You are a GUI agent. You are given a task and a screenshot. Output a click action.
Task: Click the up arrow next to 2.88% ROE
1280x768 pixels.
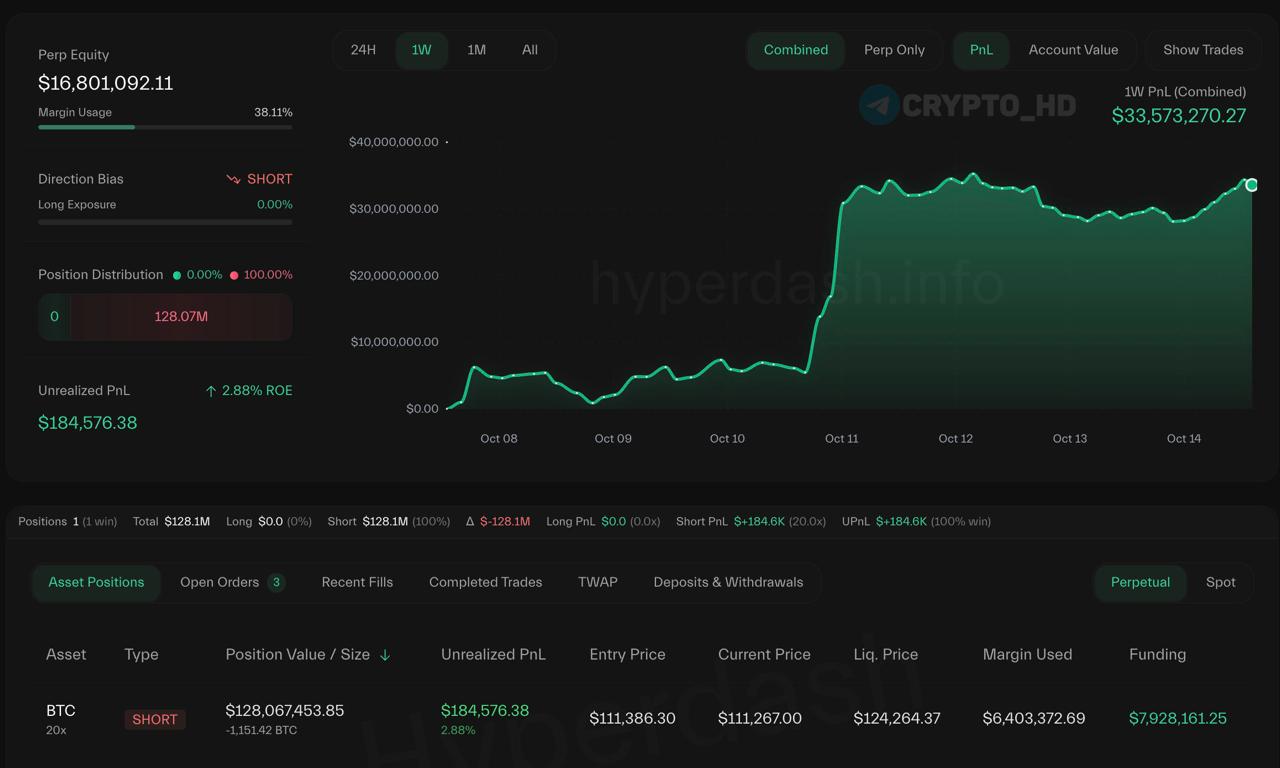pos(210,391)
